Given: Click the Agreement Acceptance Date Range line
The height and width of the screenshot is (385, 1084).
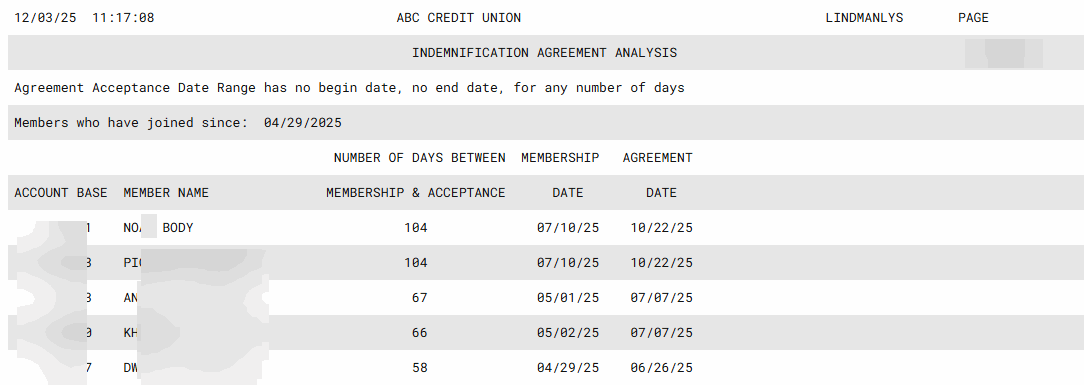Looking at the screenshot, I should [349, 88].
